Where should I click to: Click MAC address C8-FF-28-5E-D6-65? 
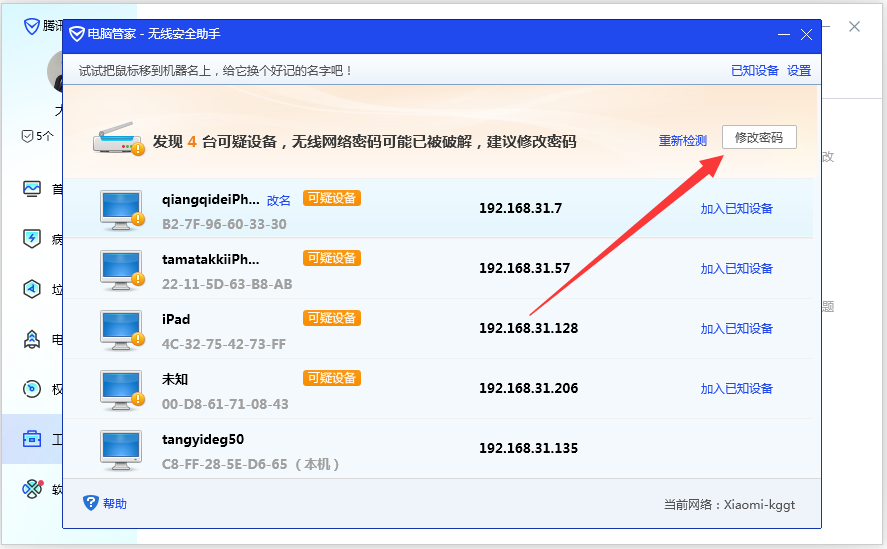click(x=225, y=465)
